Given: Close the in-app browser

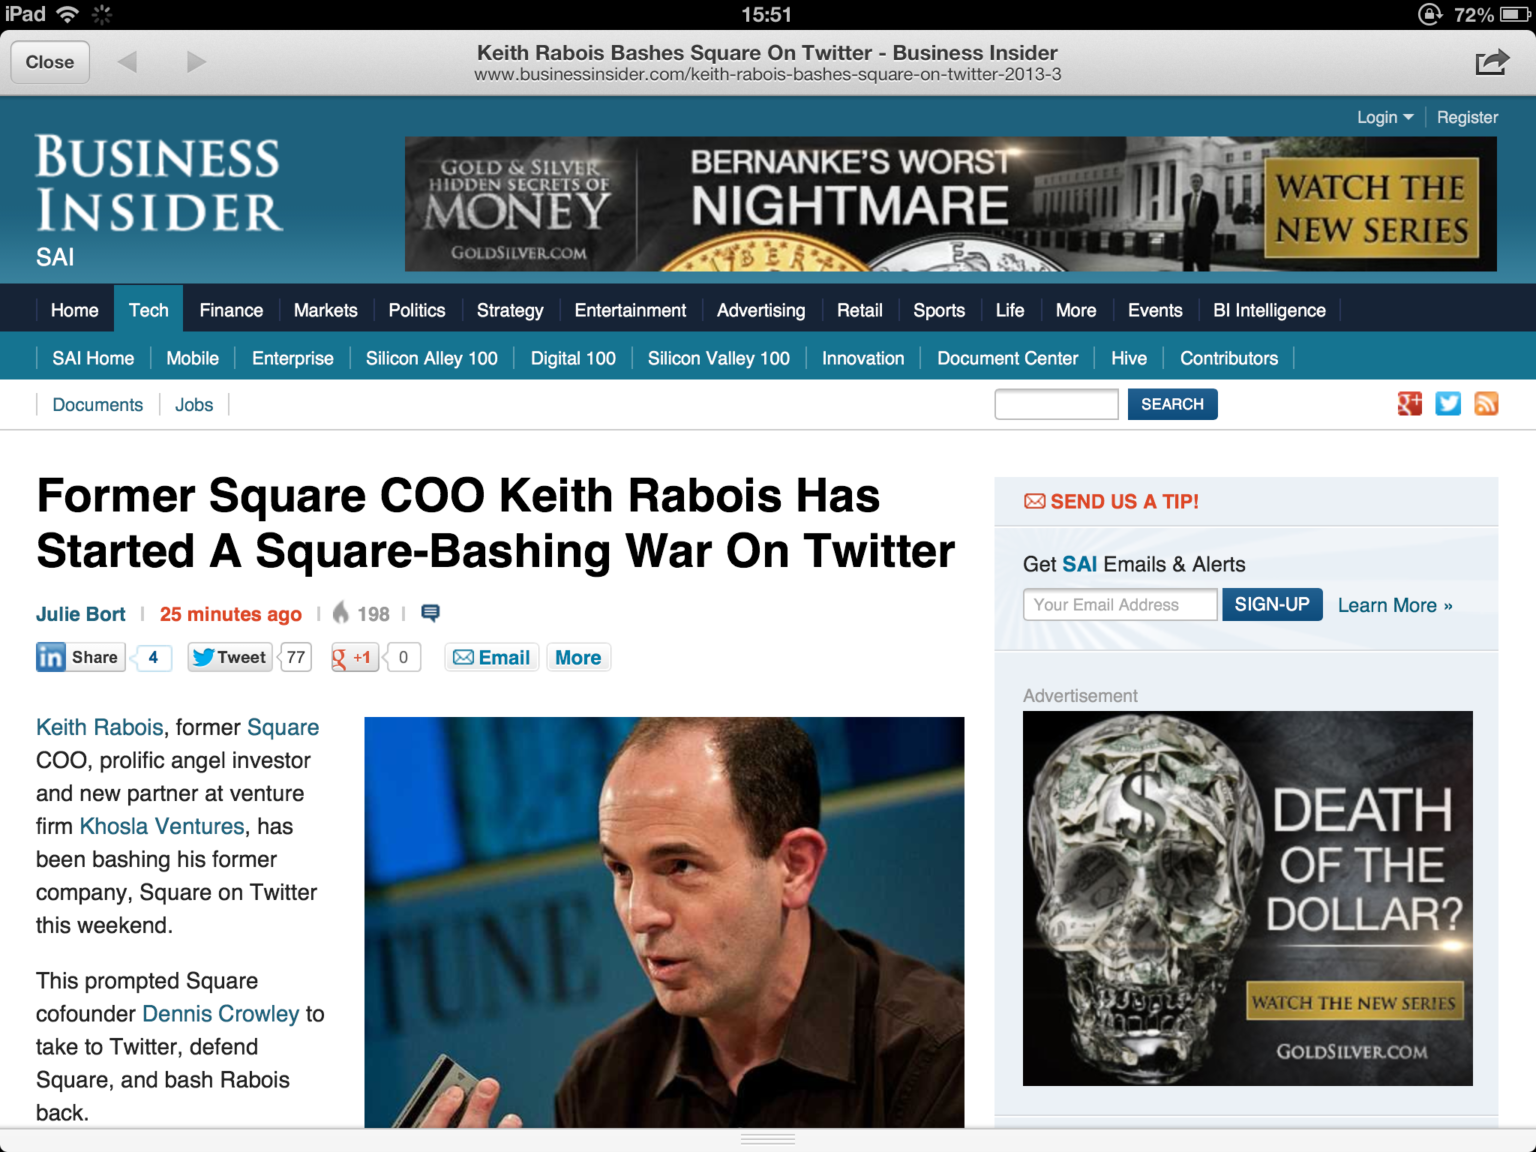Looking at the screenshot, I should [50, 62].
